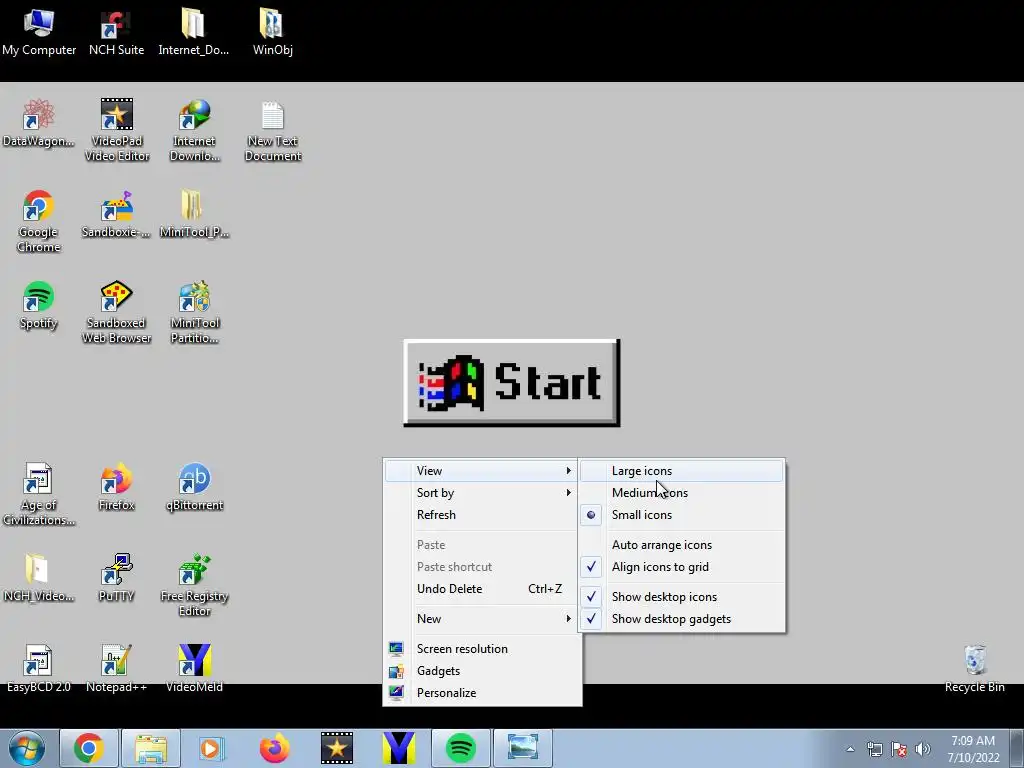This screenshot has height=768, width=1024.
Task: Select VideoPad Video Editor desktop shortcut
Action: point(116,130)
